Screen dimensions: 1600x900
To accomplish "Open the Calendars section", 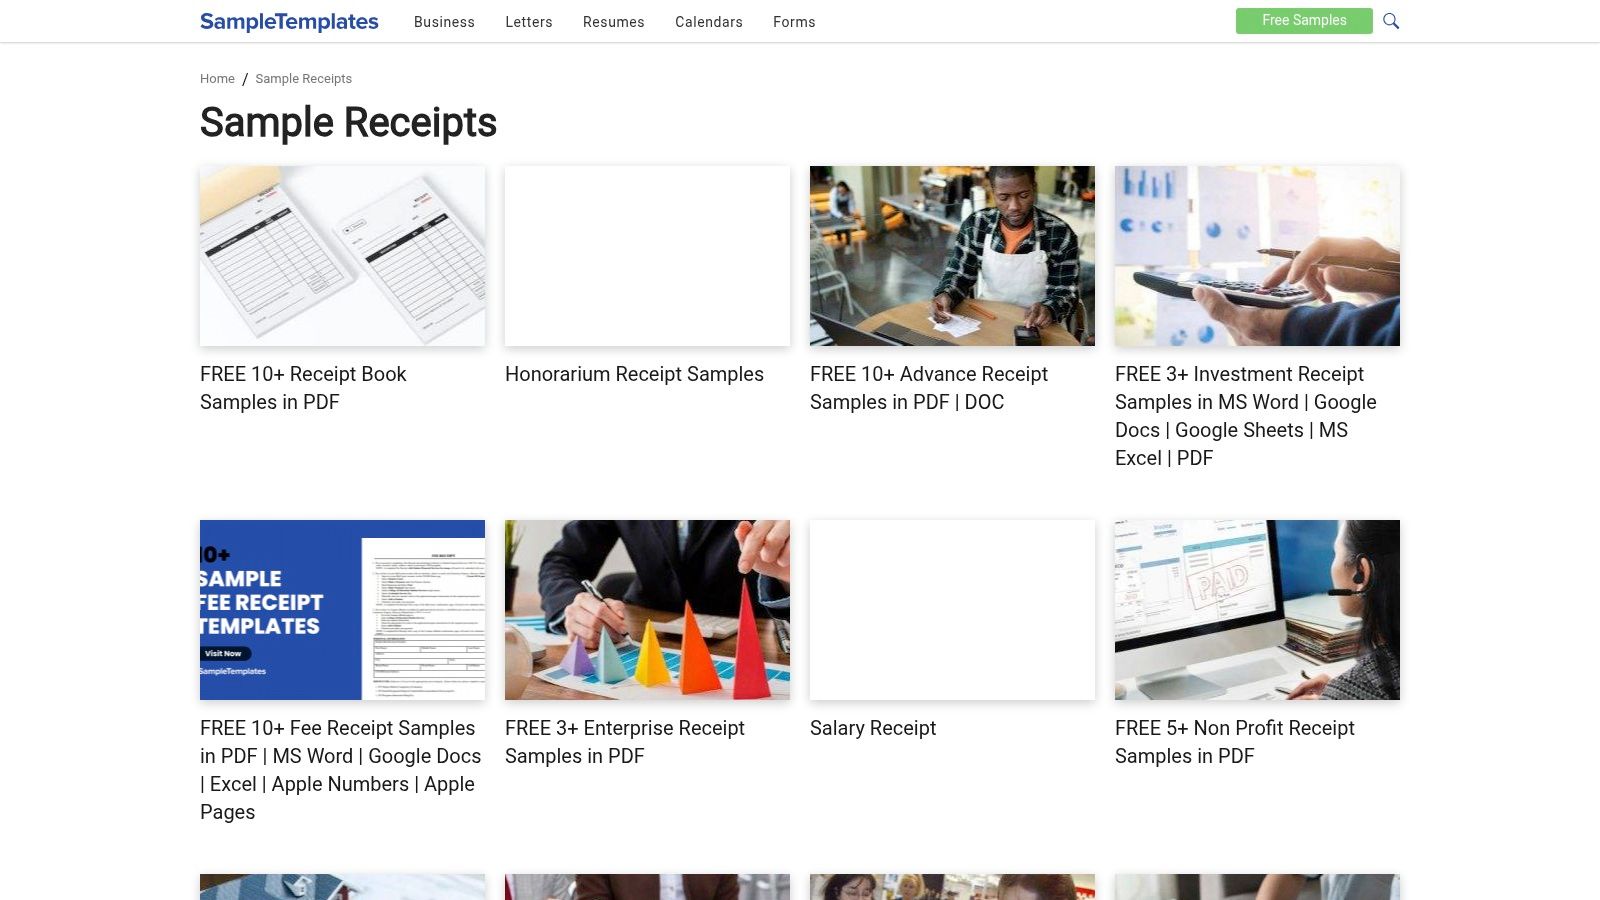I will tap(708, 22).
